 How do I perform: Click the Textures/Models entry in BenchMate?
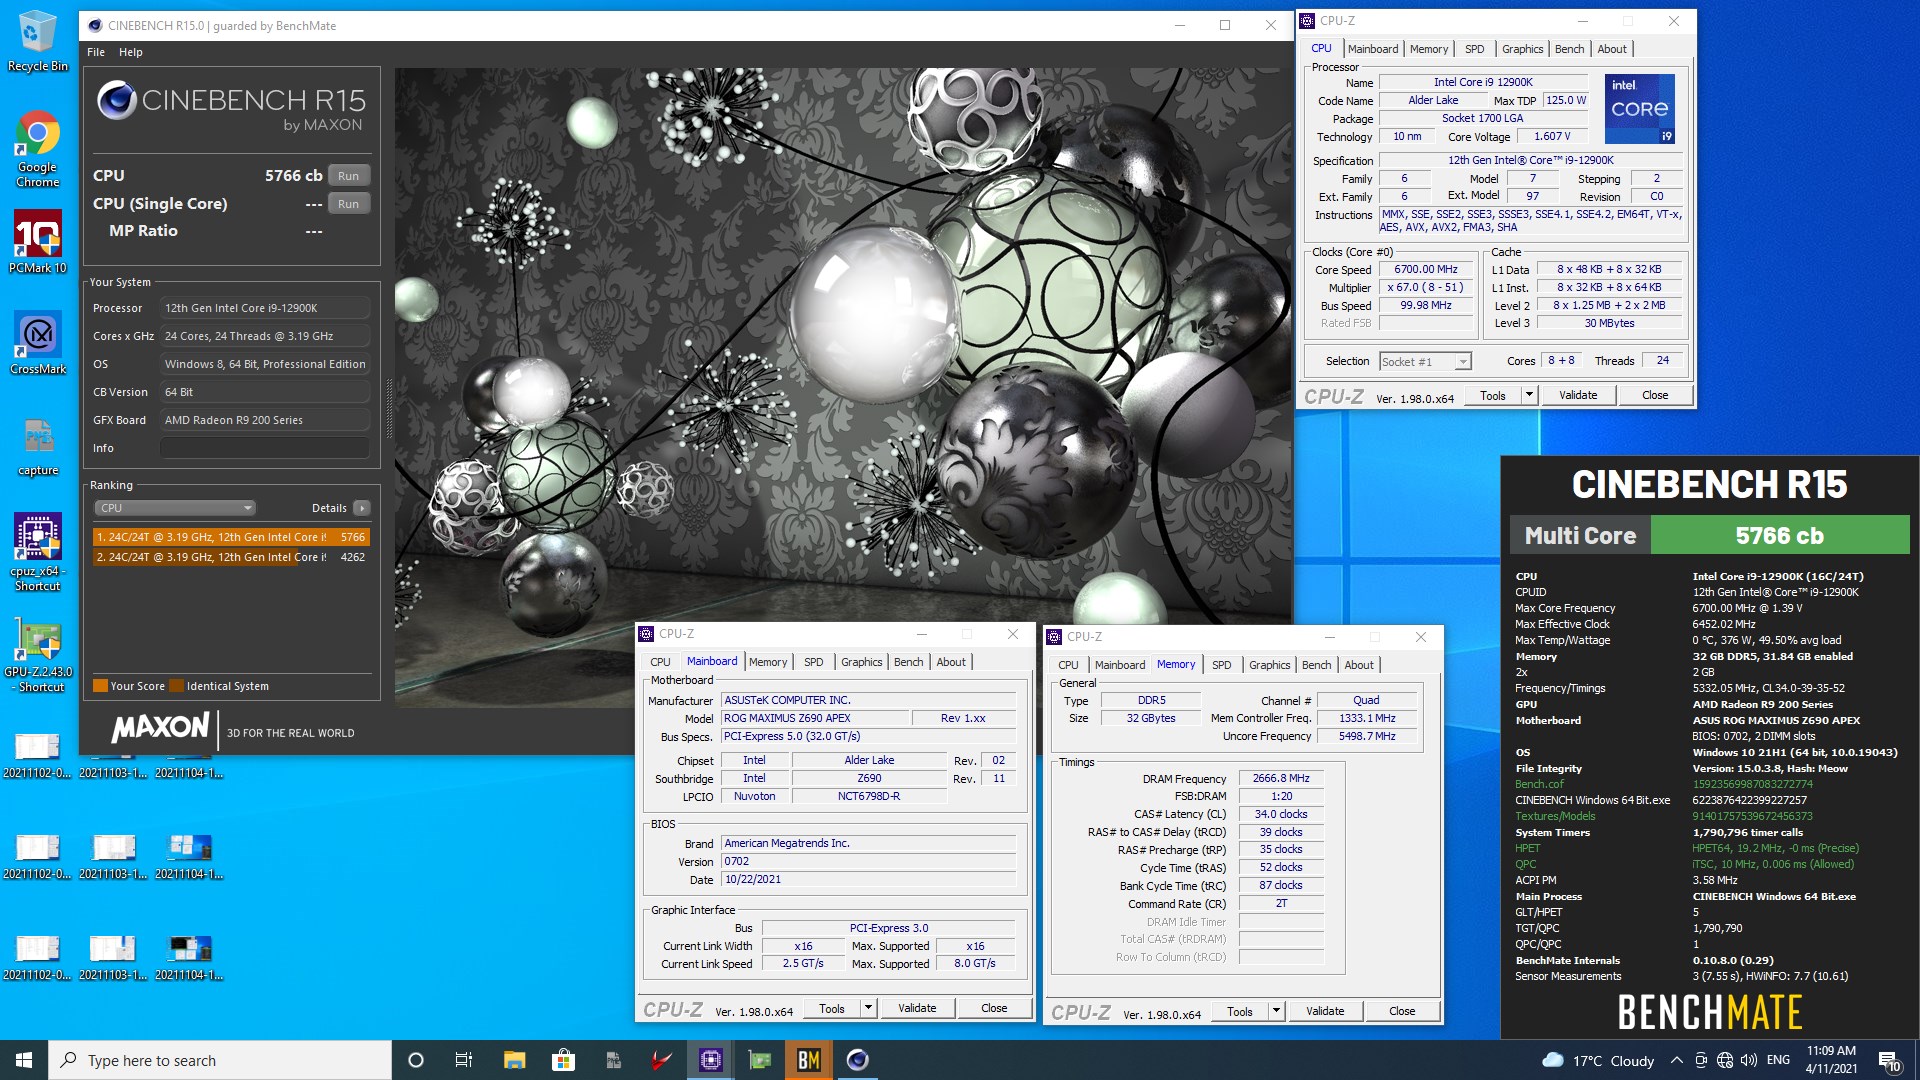tap(1555, 816)
